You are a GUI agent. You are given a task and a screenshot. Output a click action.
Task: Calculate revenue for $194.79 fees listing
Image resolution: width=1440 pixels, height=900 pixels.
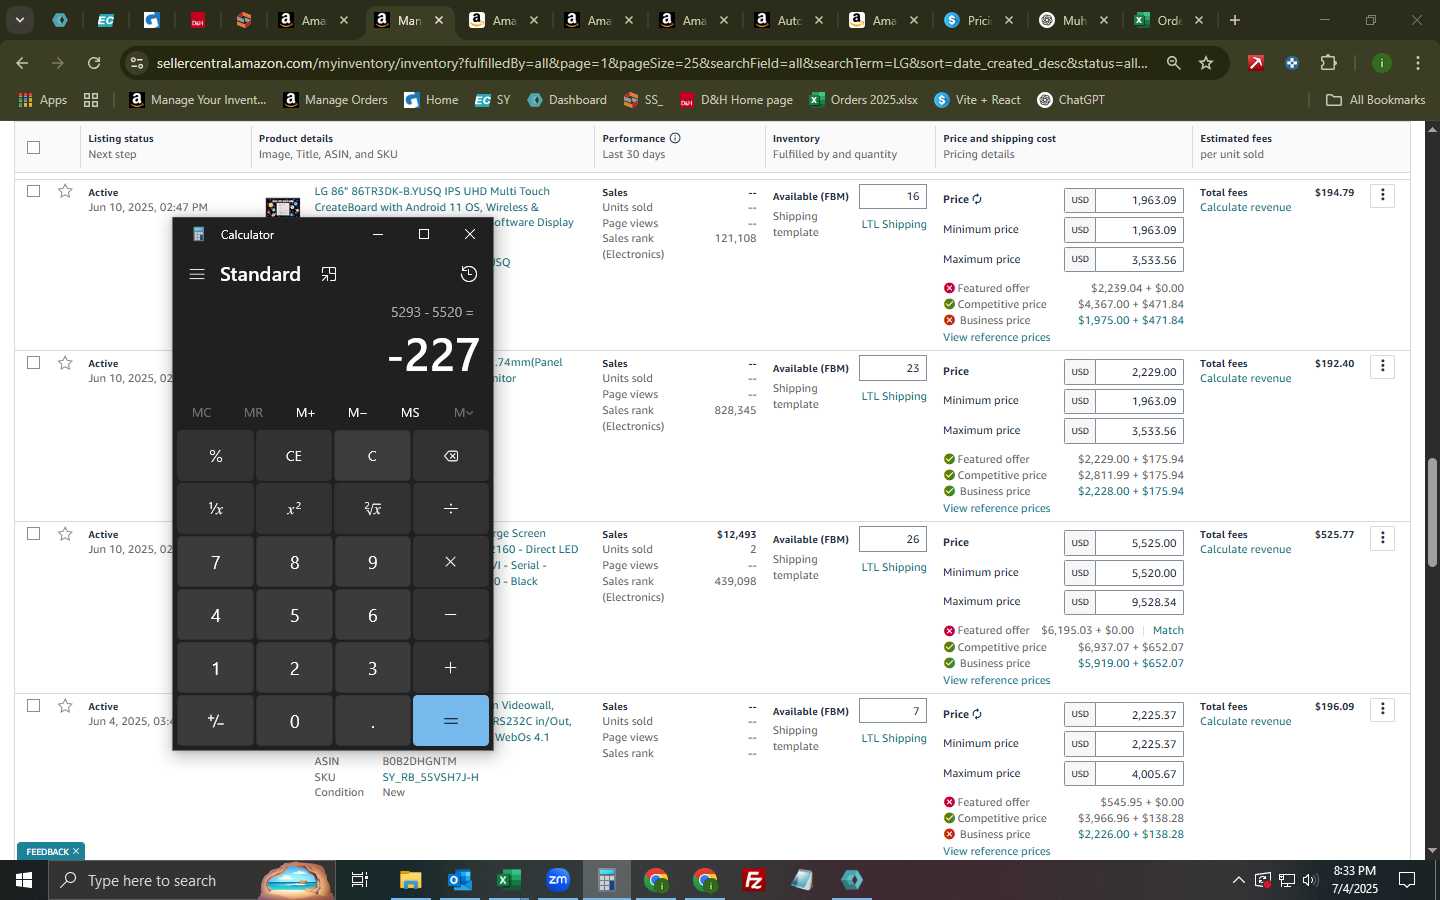(1245, 207)
